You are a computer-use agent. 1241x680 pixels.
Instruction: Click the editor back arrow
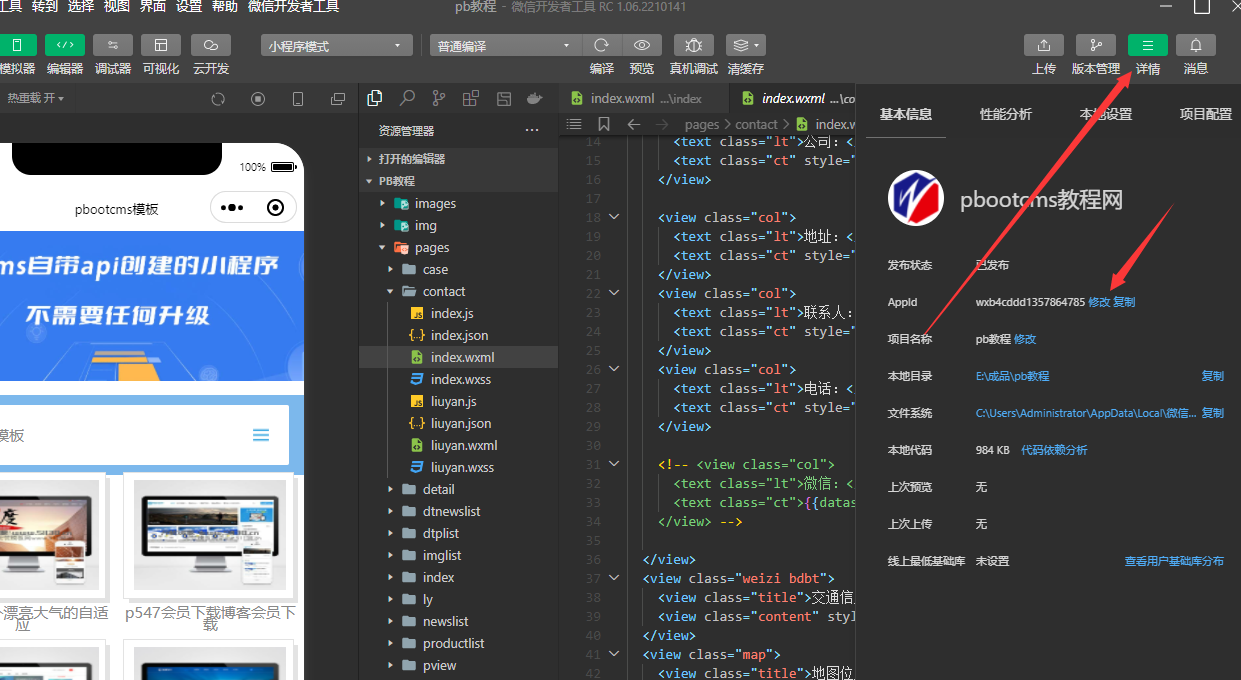pos(633,124)
